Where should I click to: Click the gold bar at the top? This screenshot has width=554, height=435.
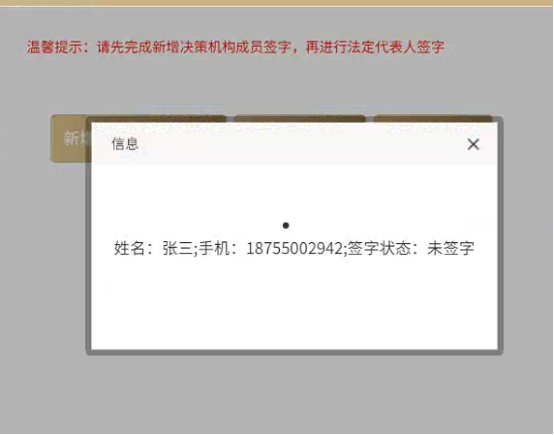pos(277,3)
